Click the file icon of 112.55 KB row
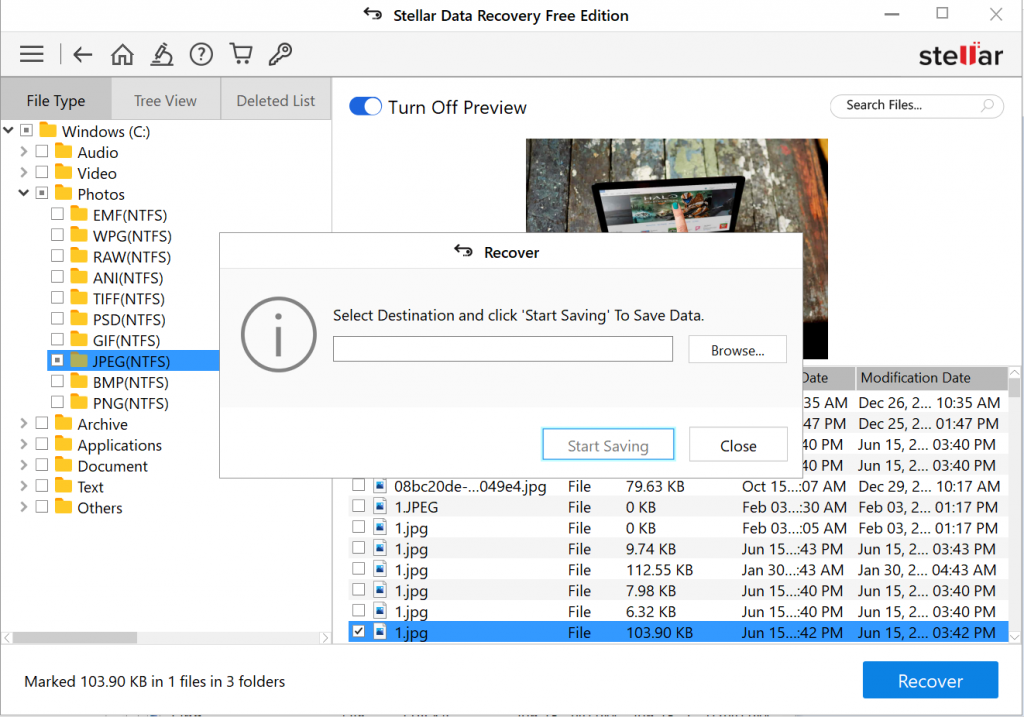 (380, 569)
